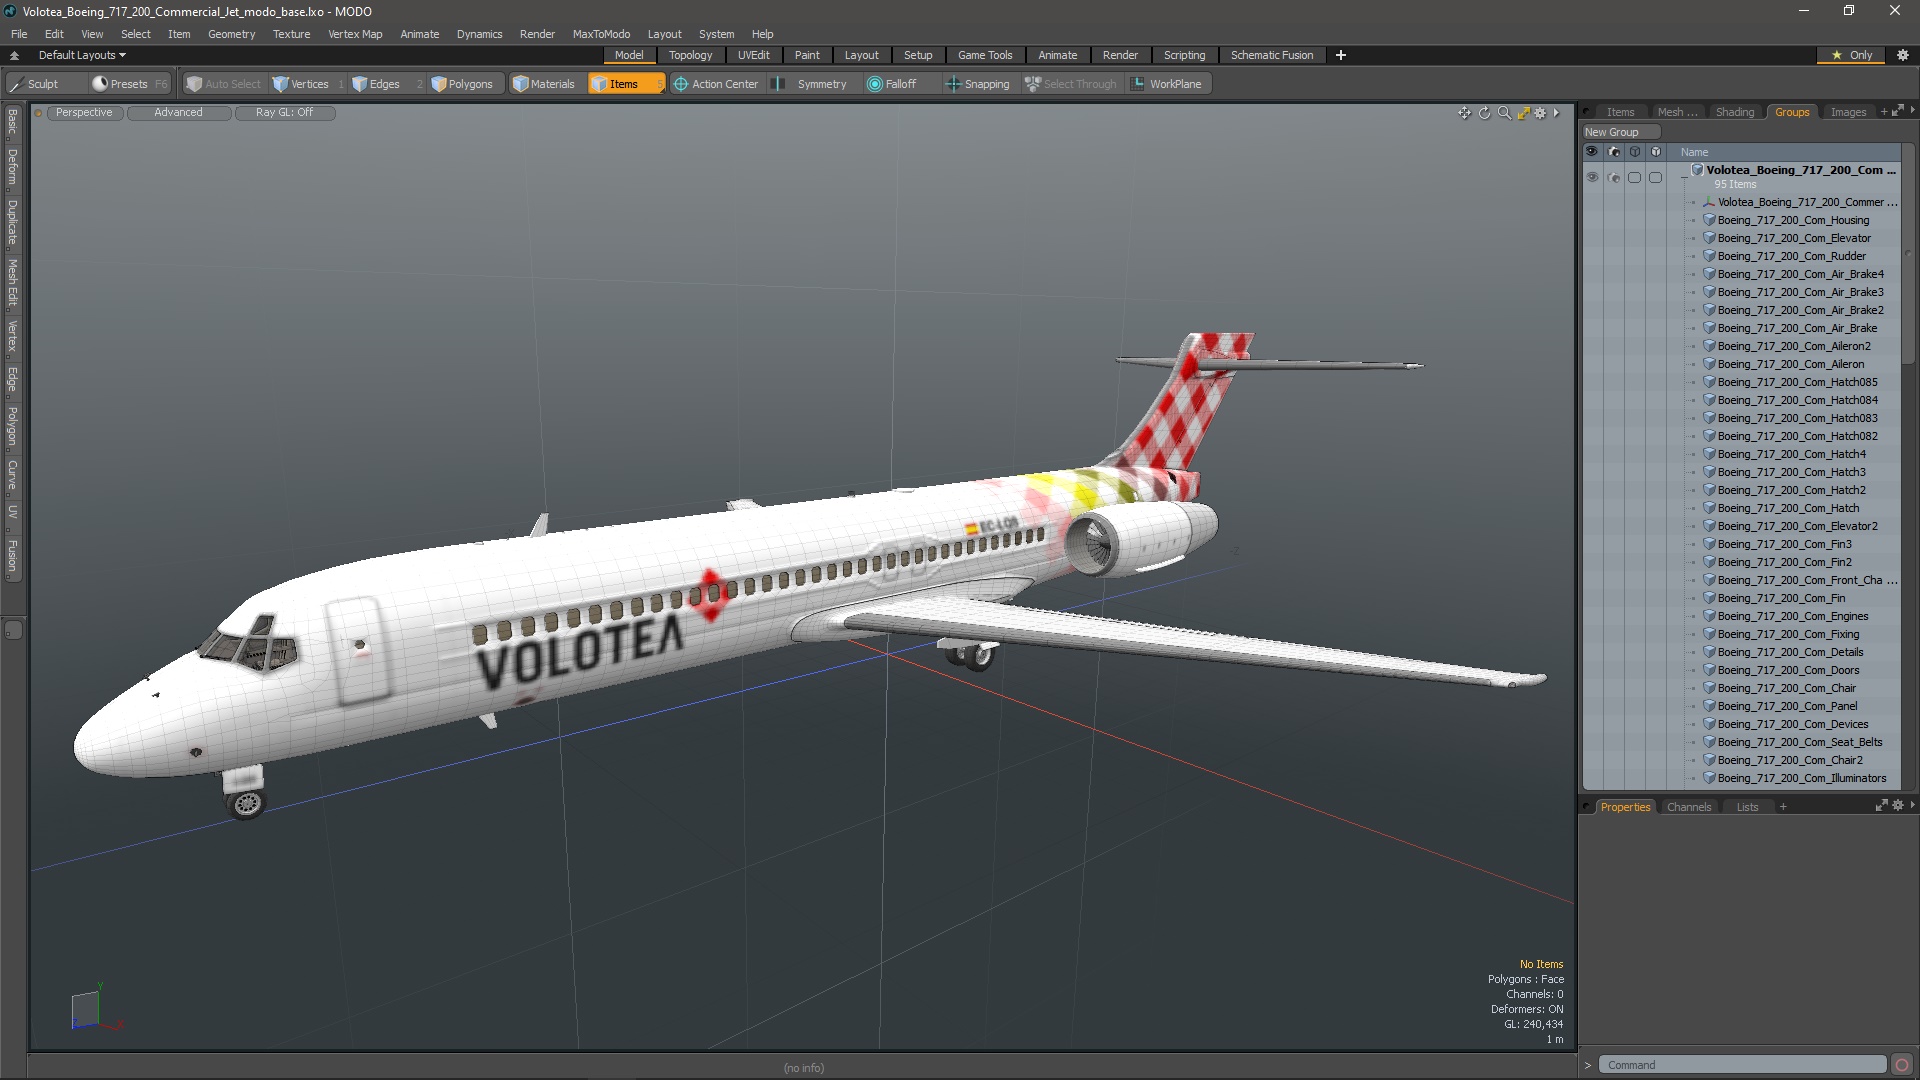The width and height of the screenshot is (1920, 1080).
Task: Switch to the UVEdit layout tab
Action: 753,55
